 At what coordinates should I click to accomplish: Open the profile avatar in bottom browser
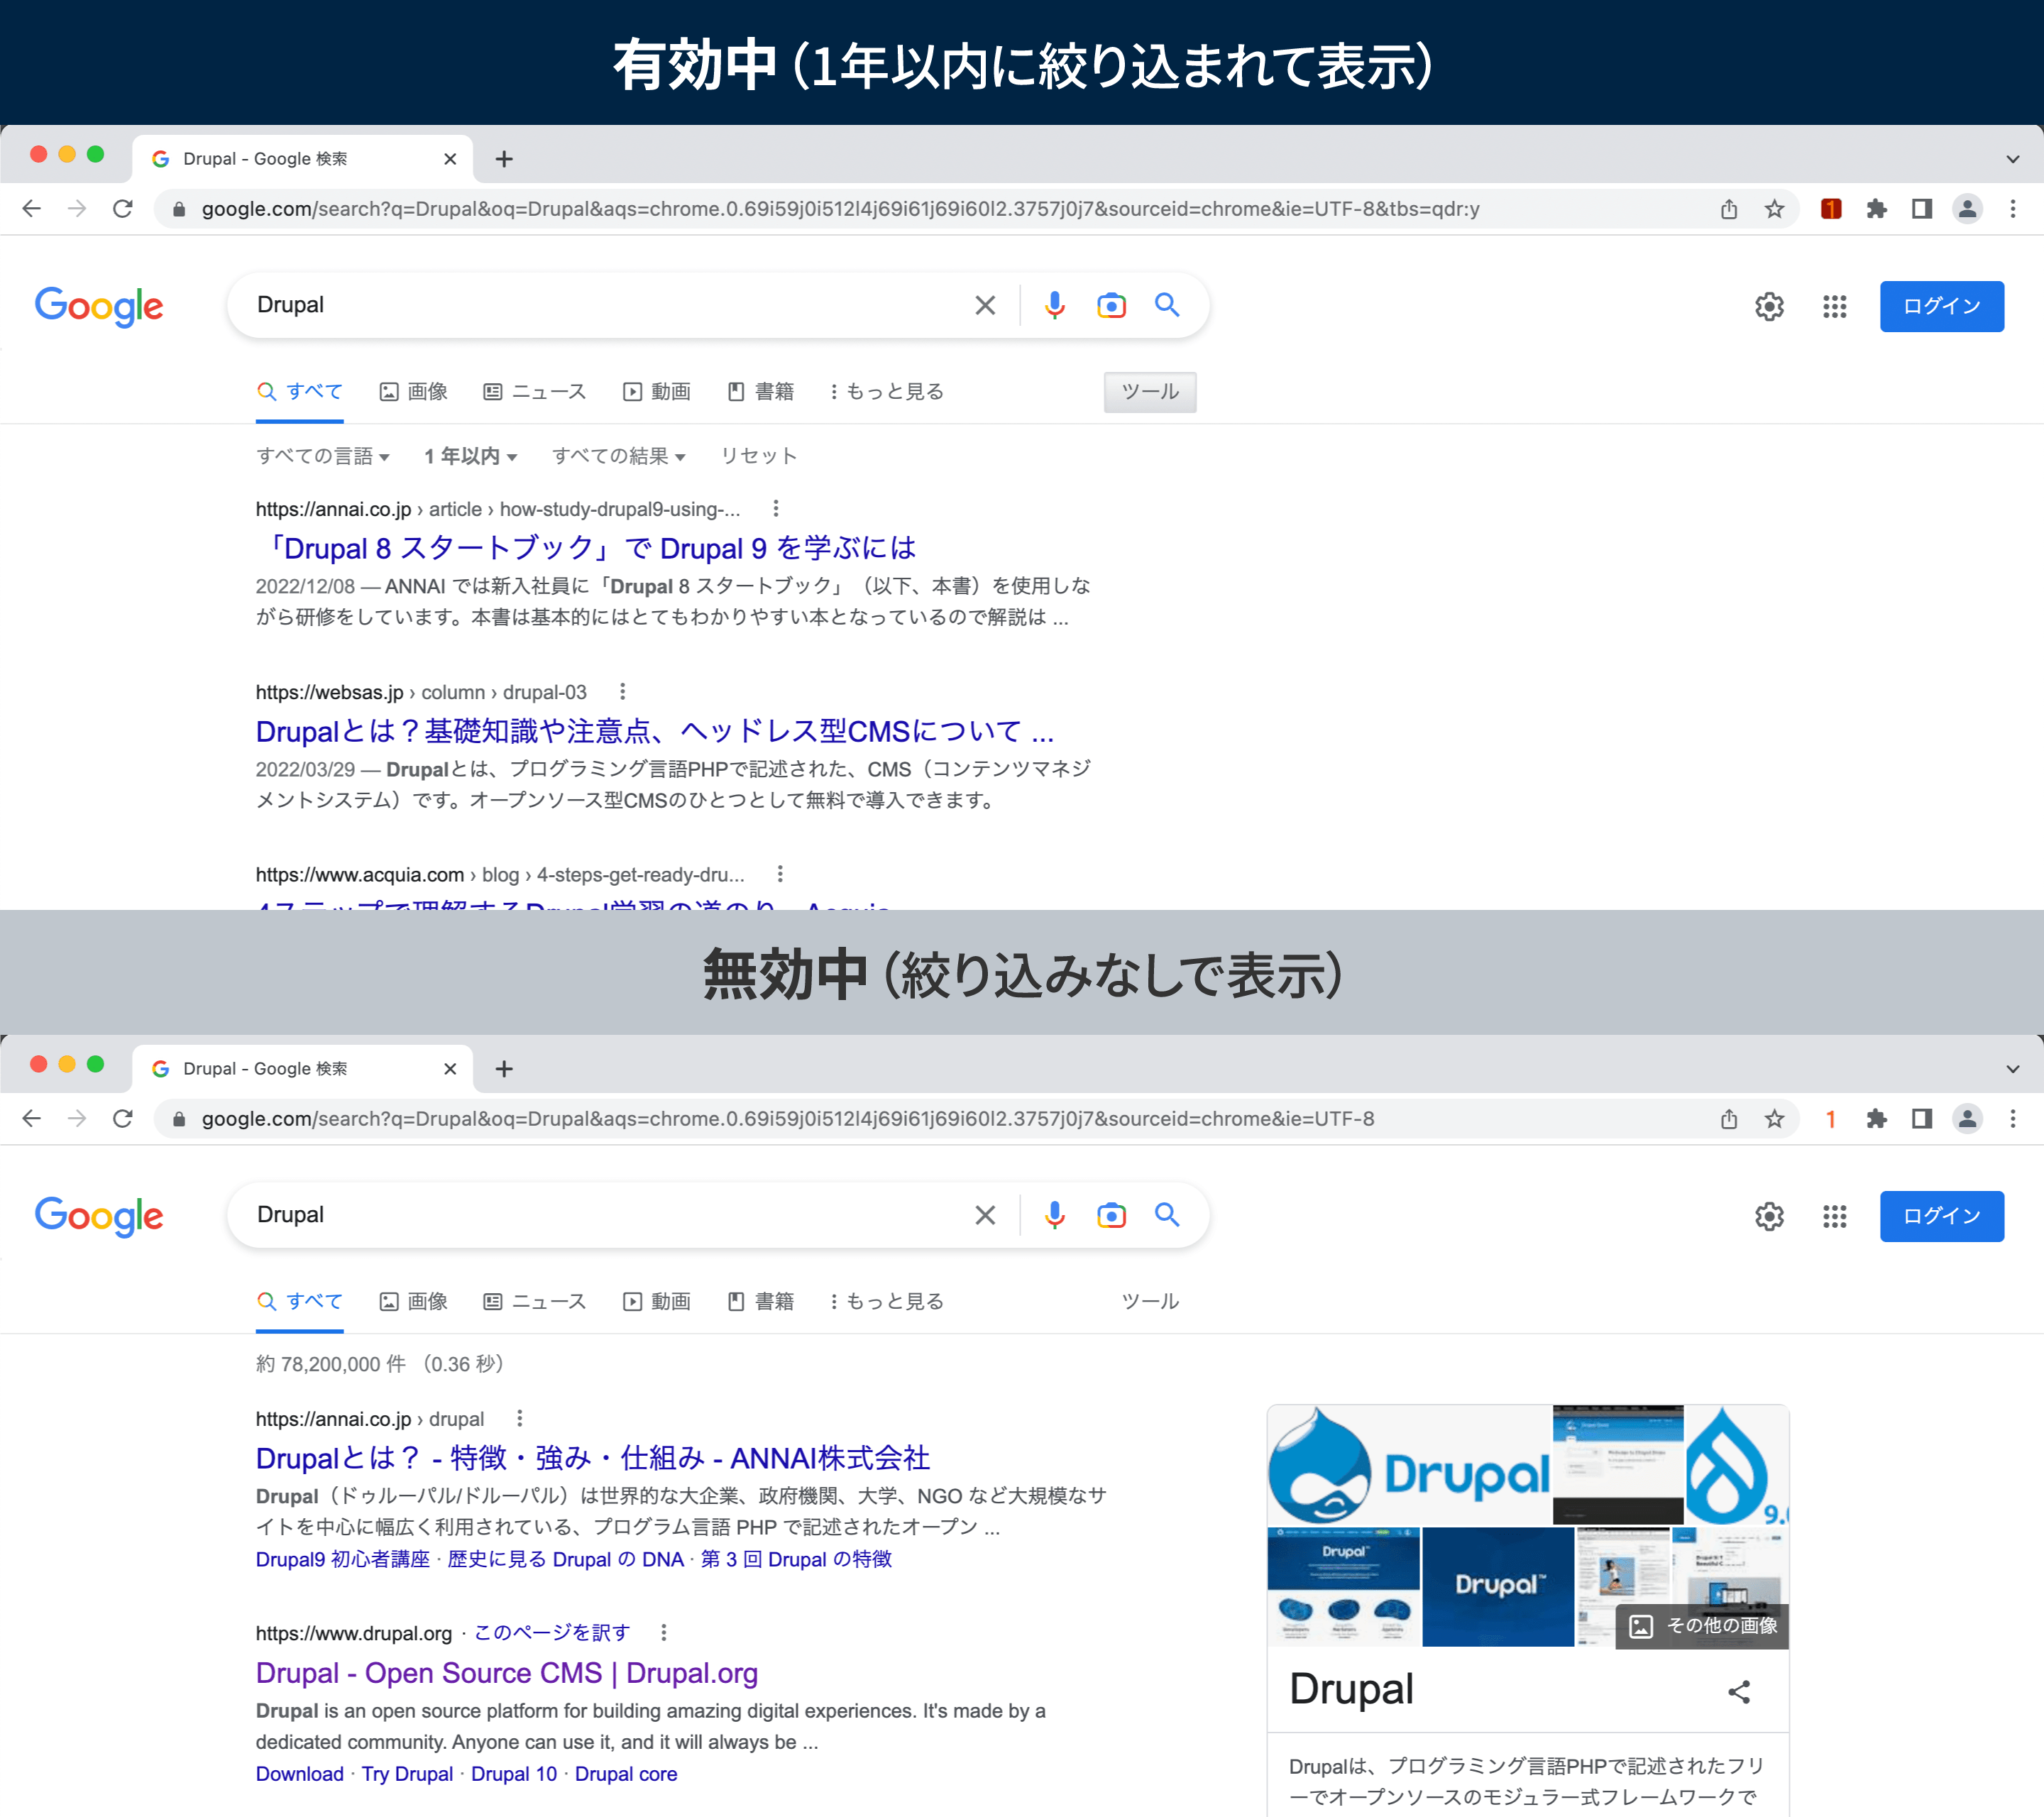coord(1967,1119)
